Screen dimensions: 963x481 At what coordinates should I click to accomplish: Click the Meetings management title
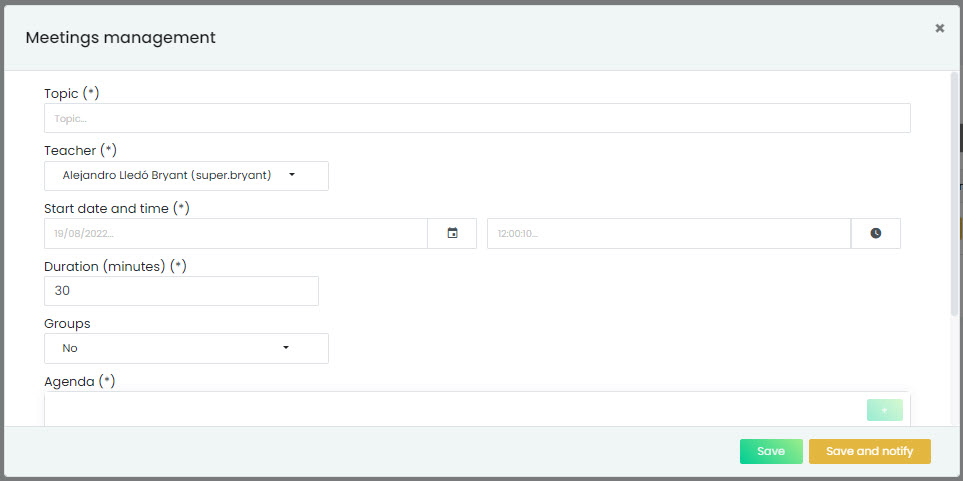120,38
